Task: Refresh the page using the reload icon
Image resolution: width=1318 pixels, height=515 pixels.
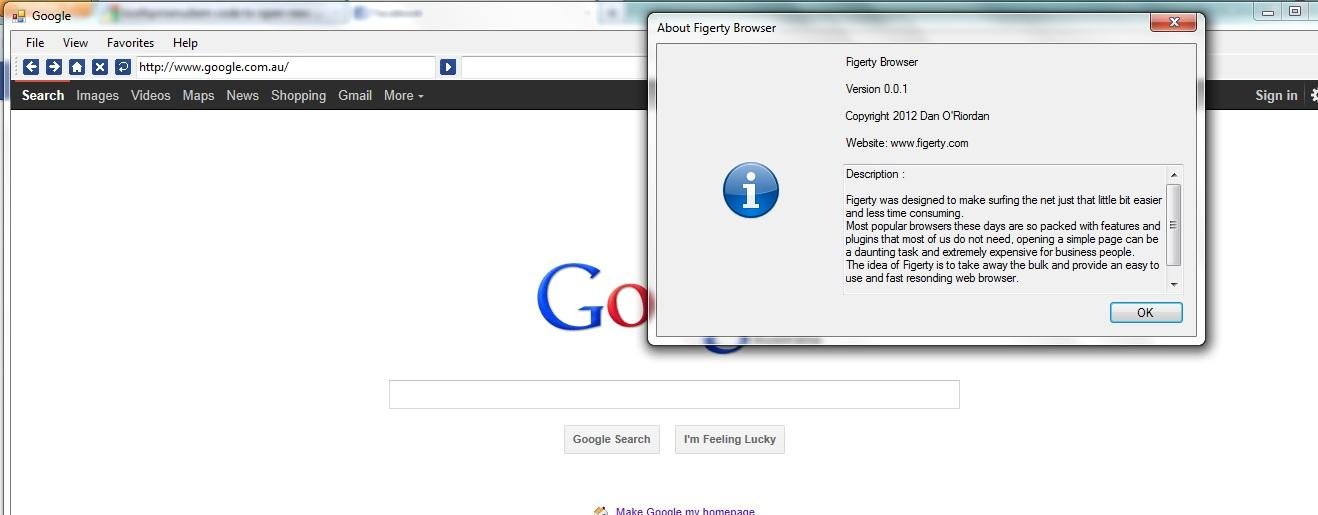Action: pyautogui.click(x=123, y=67)
